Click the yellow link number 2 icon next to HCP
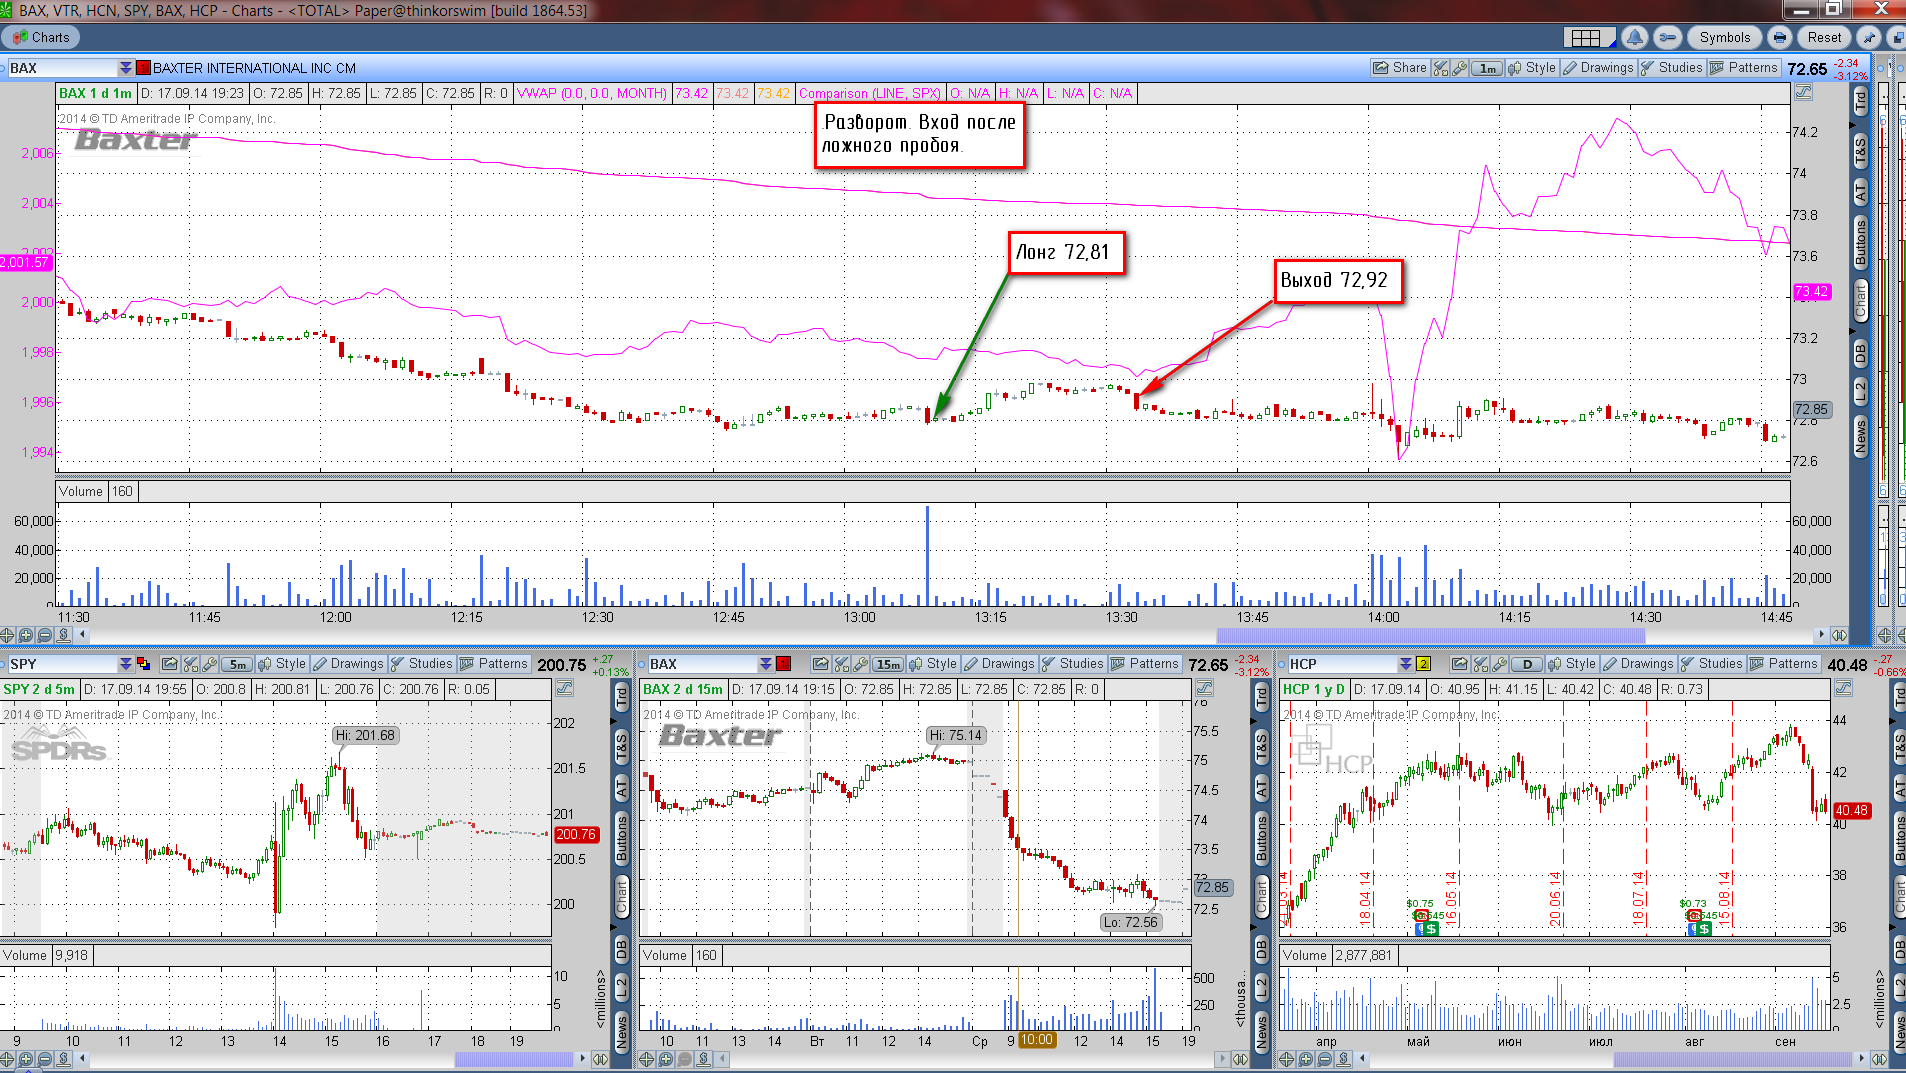This screenshot has width=1906, height=1073. tap(1423, 664)
